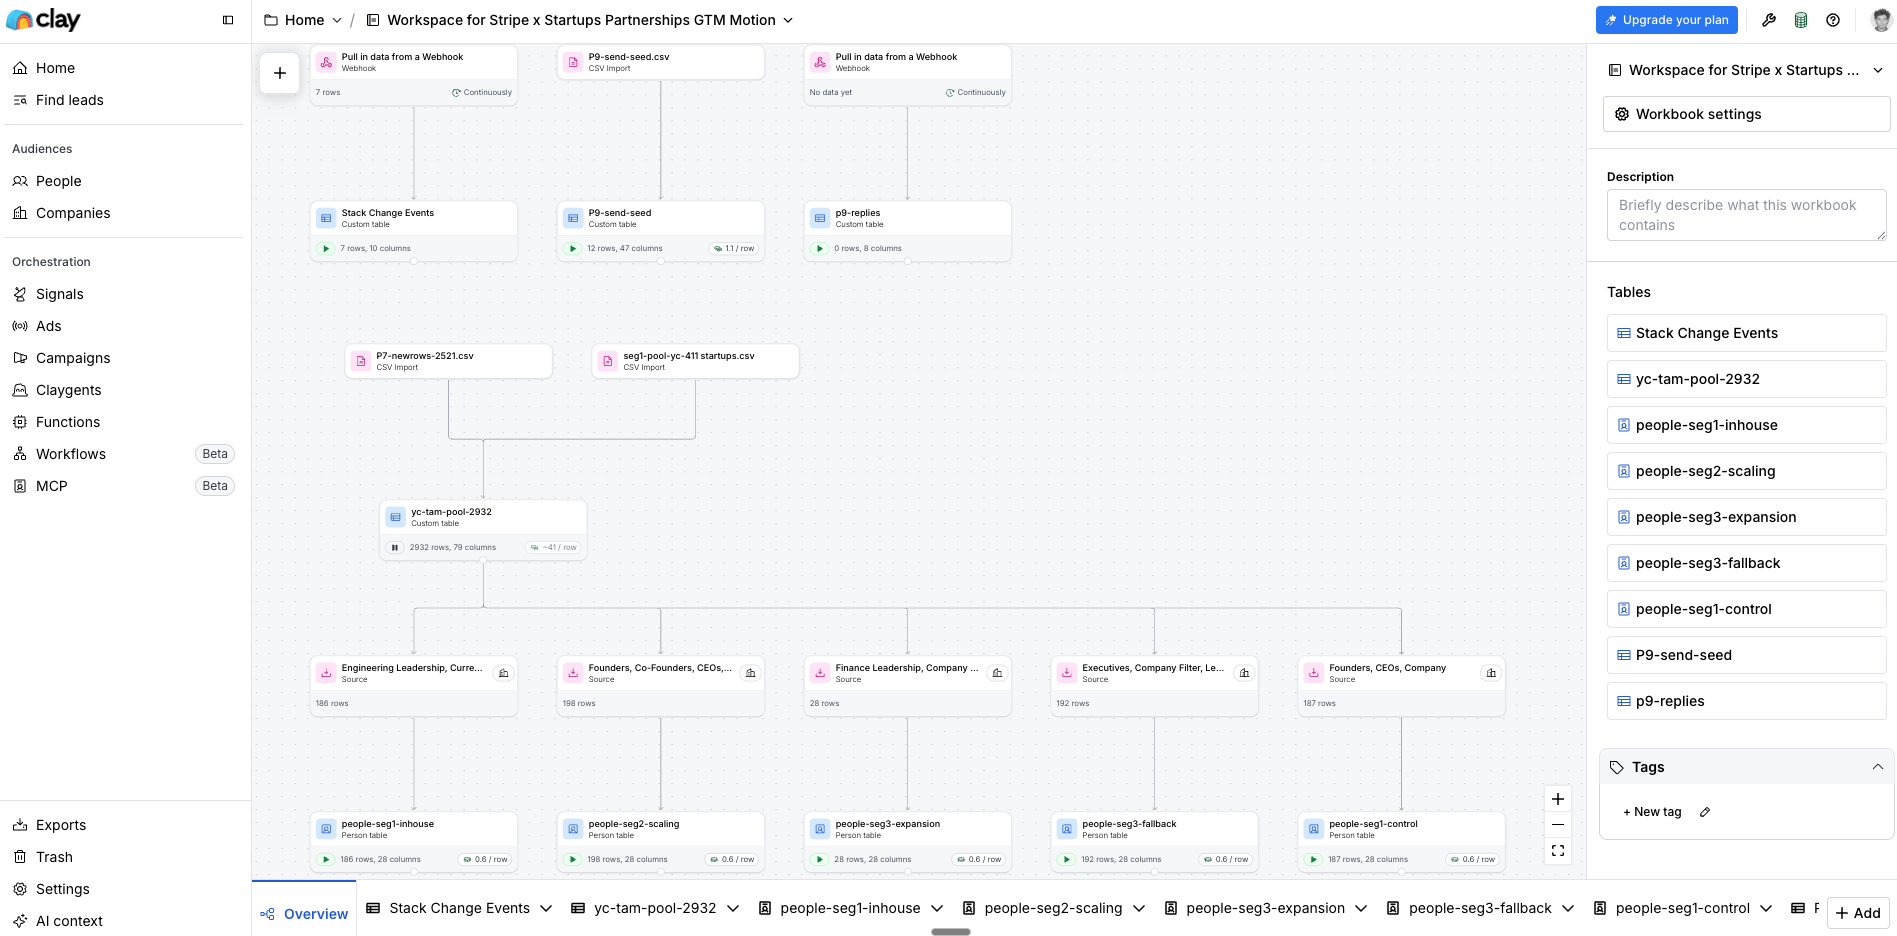Collapse the Tags section
Viewport: 1897px width, 936px height.
click(1878, 767)
